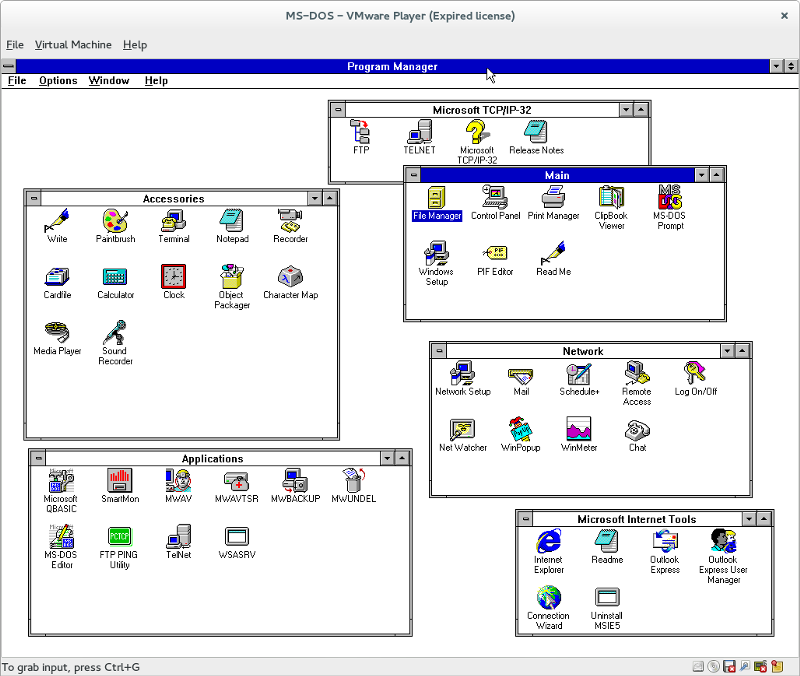Open Program Manager's system control menu box
The height and width of the screenshot is (676, 800).
[8, 66]
